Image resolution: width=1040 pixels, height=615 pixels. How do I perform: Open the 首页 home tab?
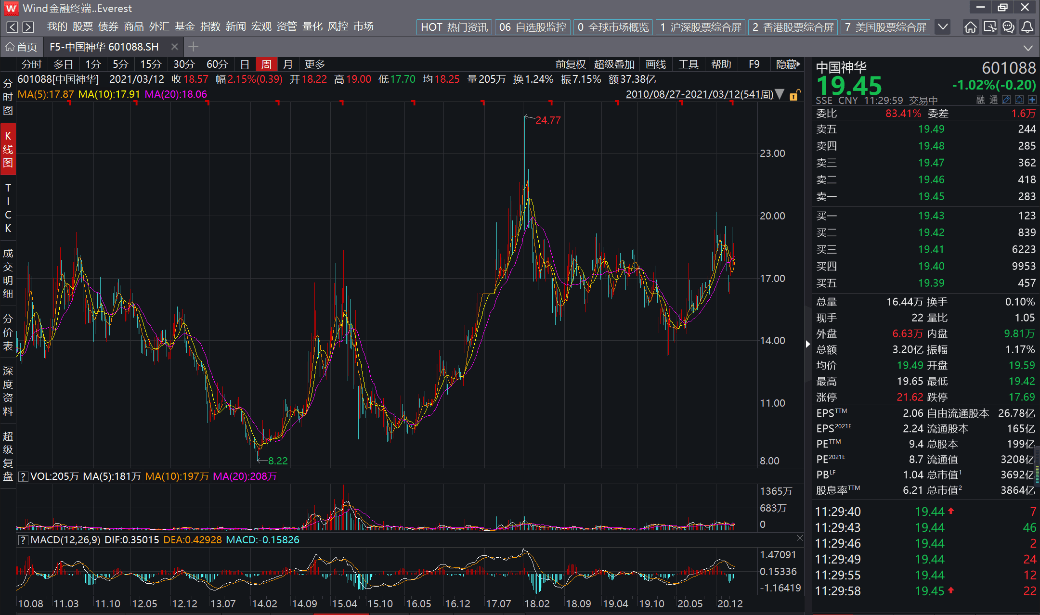coord(21,46)
